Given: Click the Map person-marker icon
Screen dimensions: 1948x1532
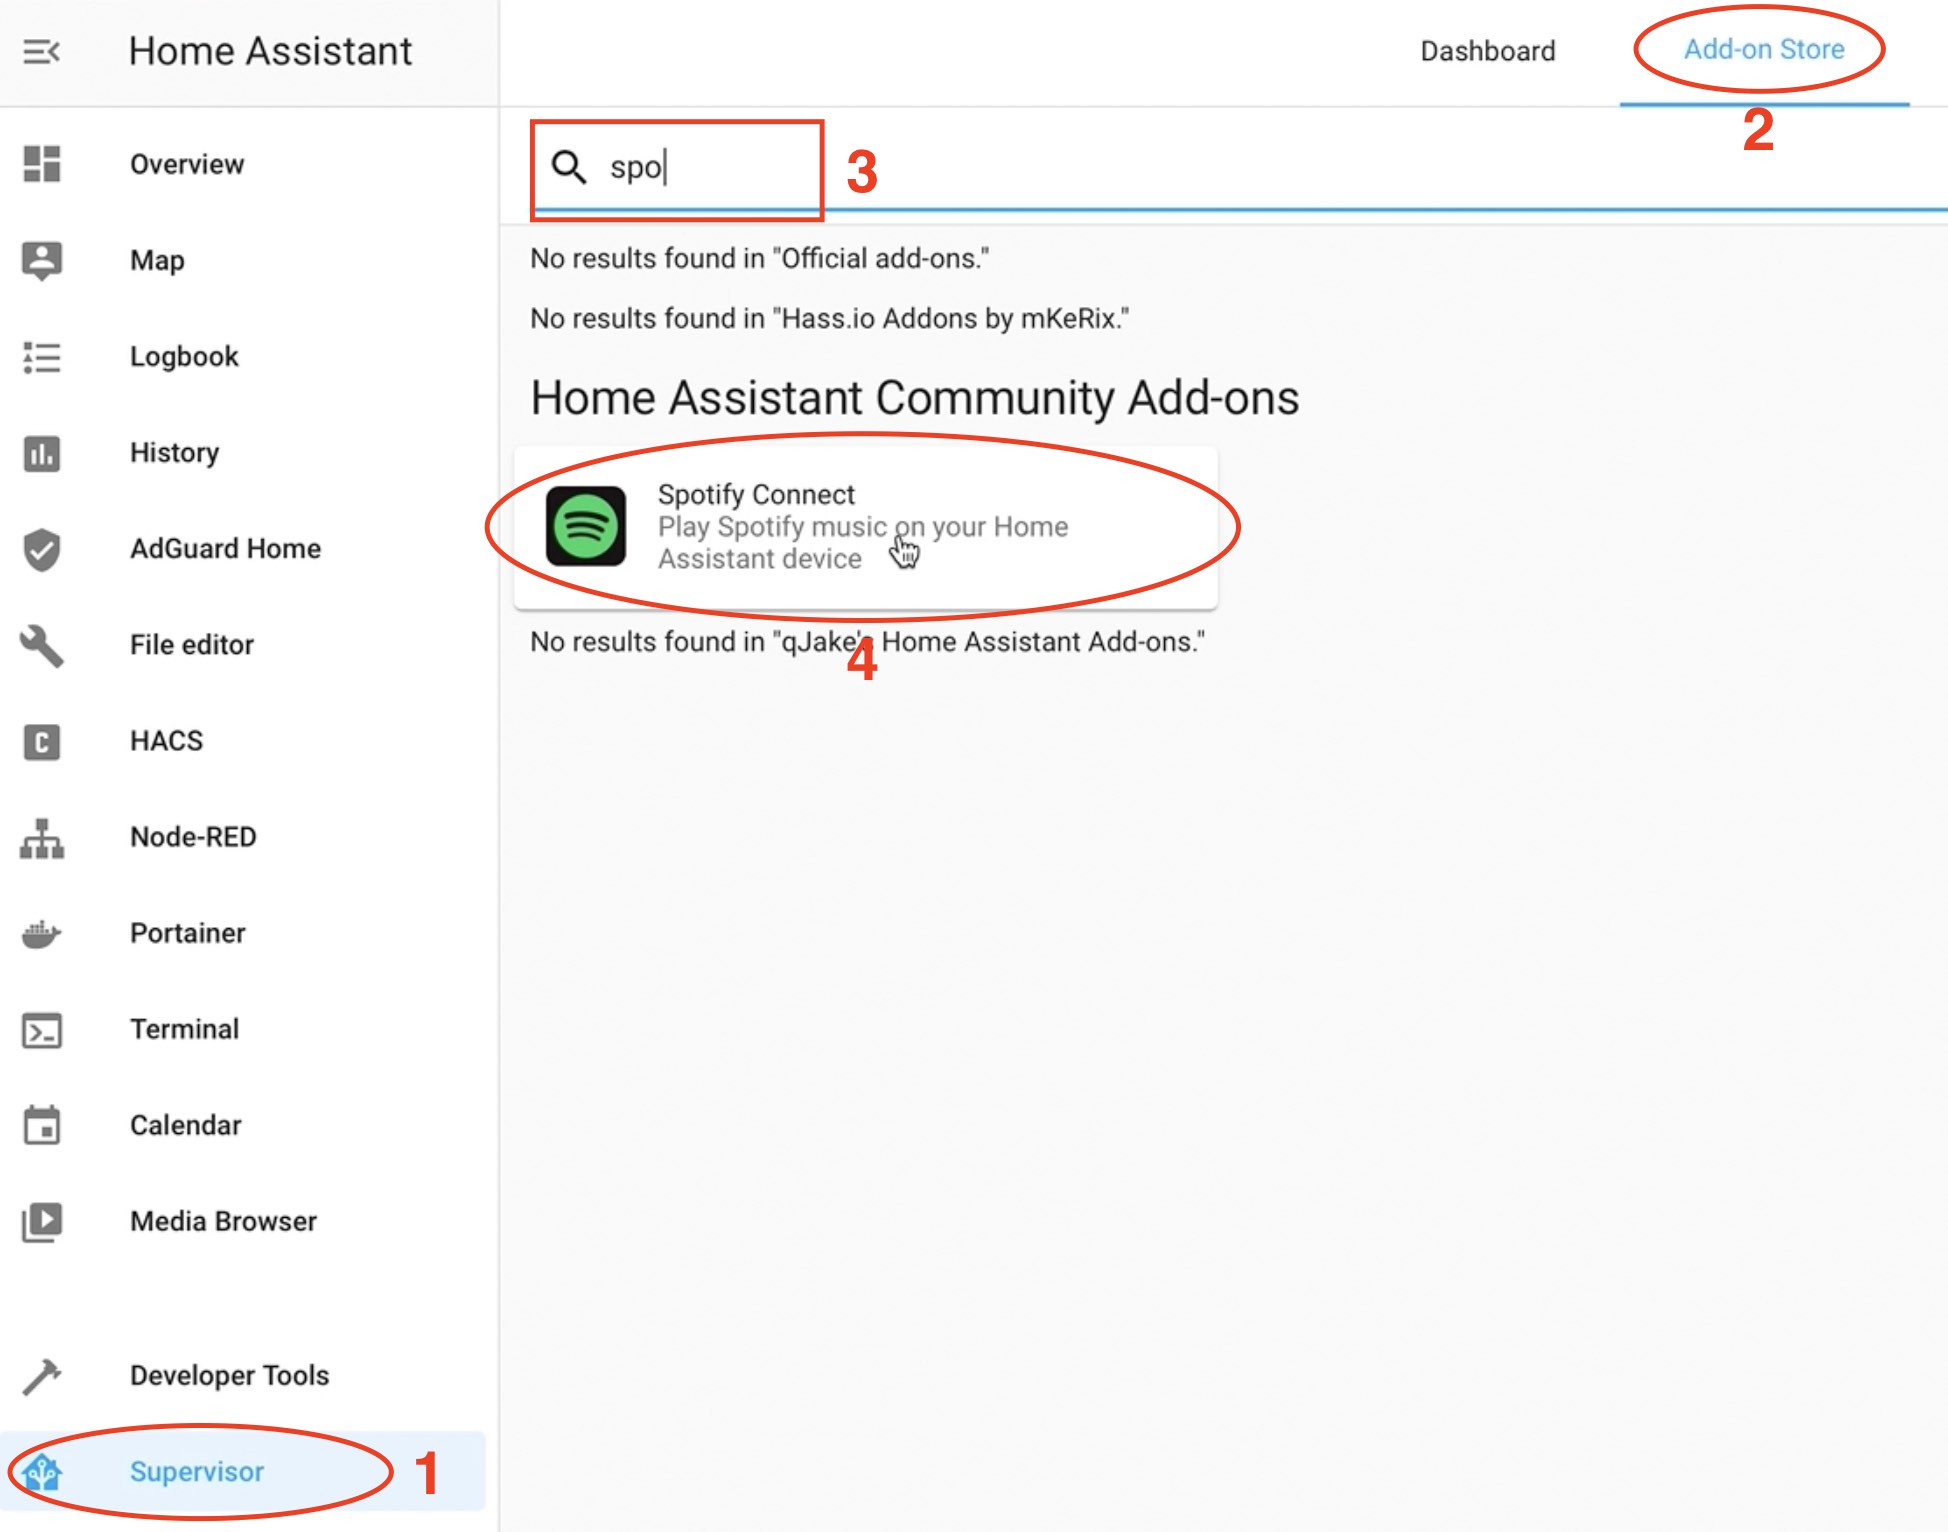Looking at the screenshot, I should pyautogui.click(x=42, y=260).
